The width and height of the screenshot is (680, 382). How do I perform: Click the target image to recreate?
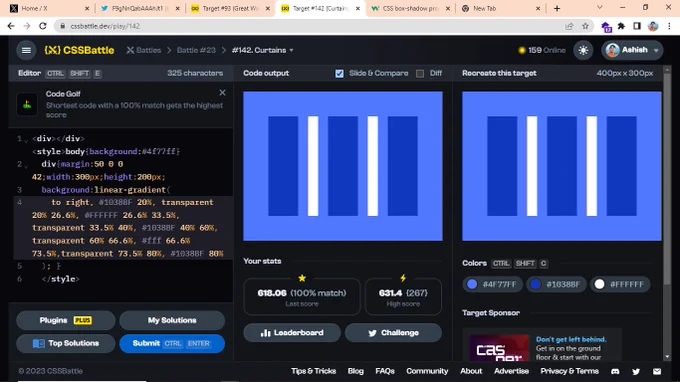[562, 166]
